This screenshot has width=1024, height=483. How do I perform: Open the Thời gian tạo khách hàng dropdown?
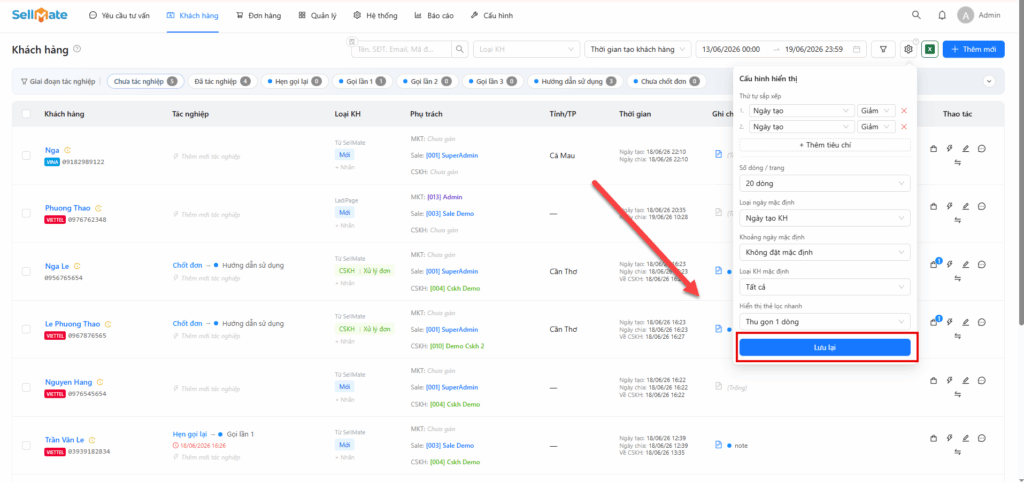pos(637,49)
